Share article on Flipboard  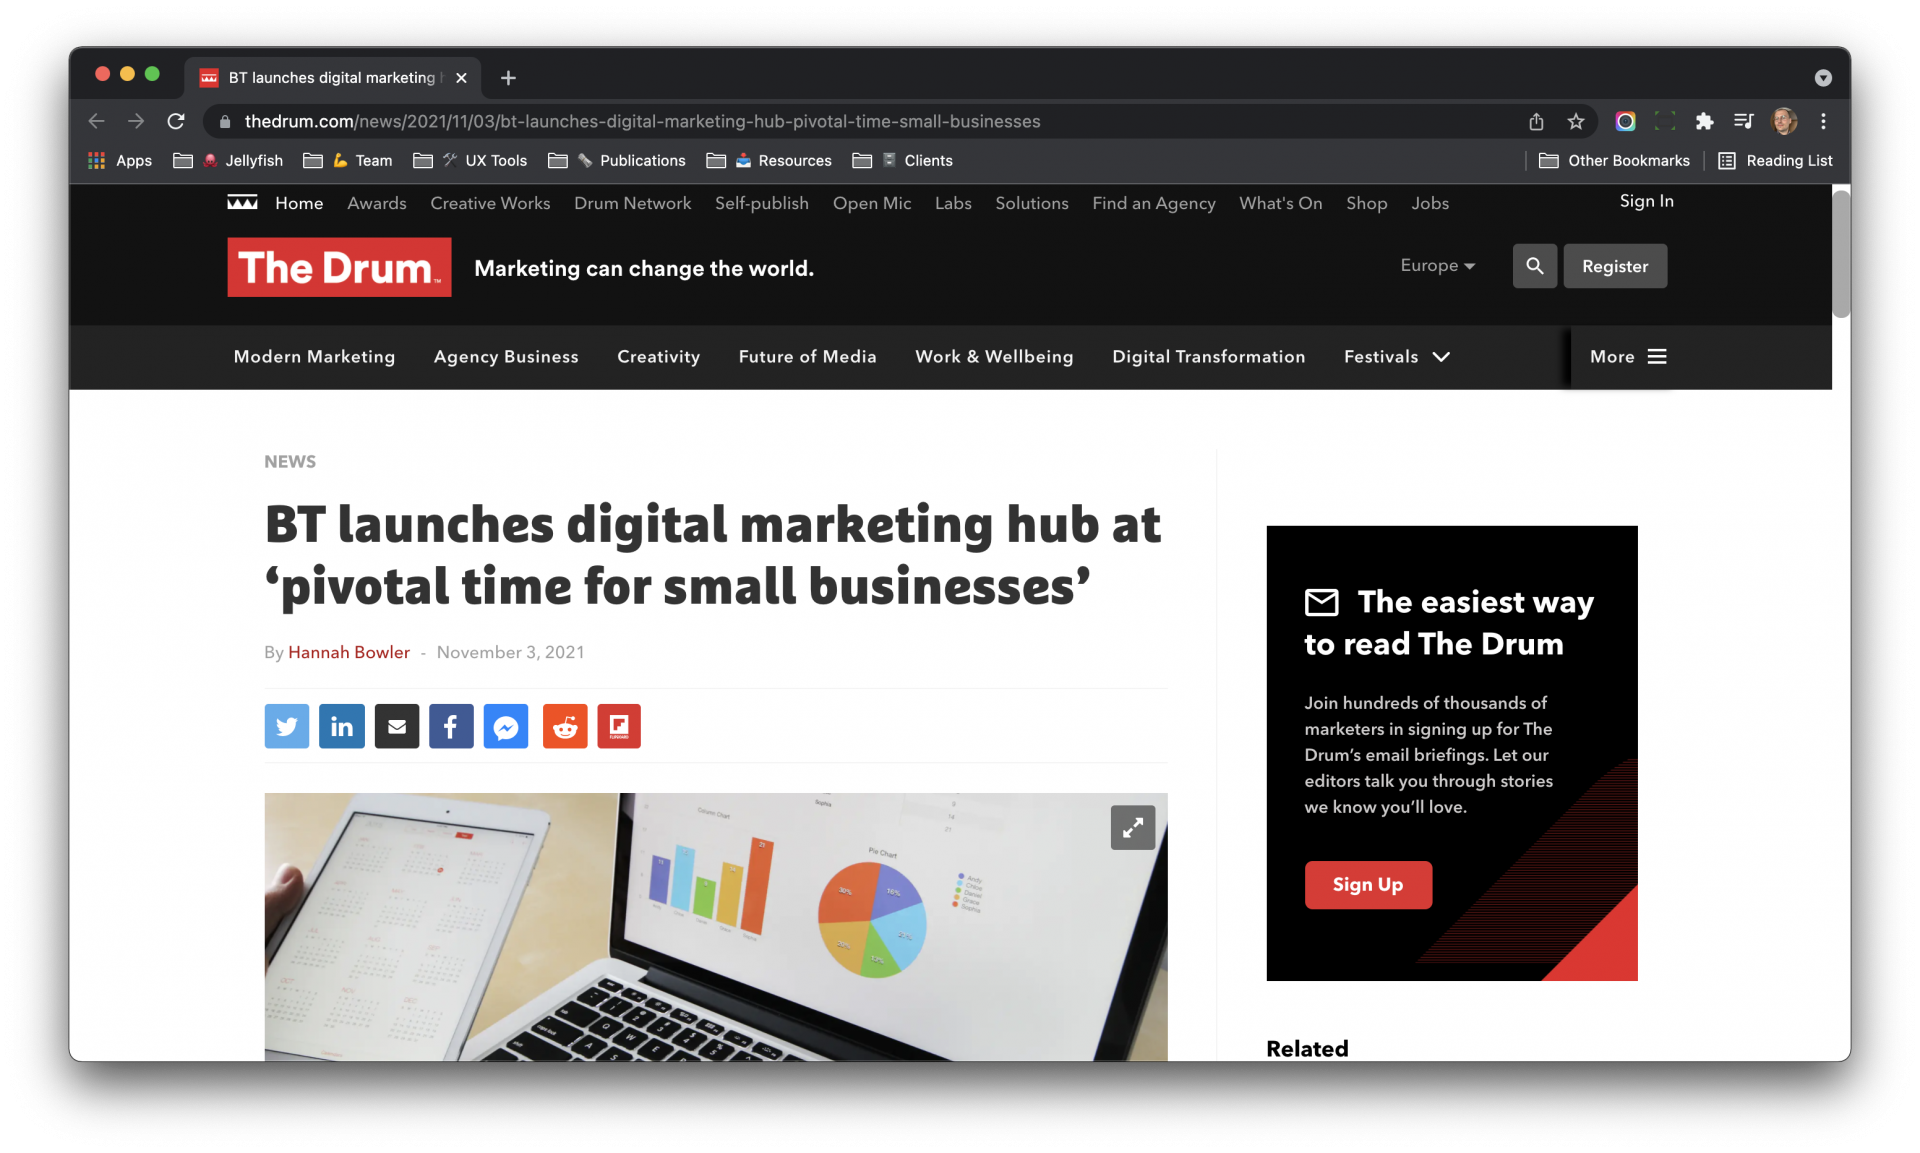619,726
